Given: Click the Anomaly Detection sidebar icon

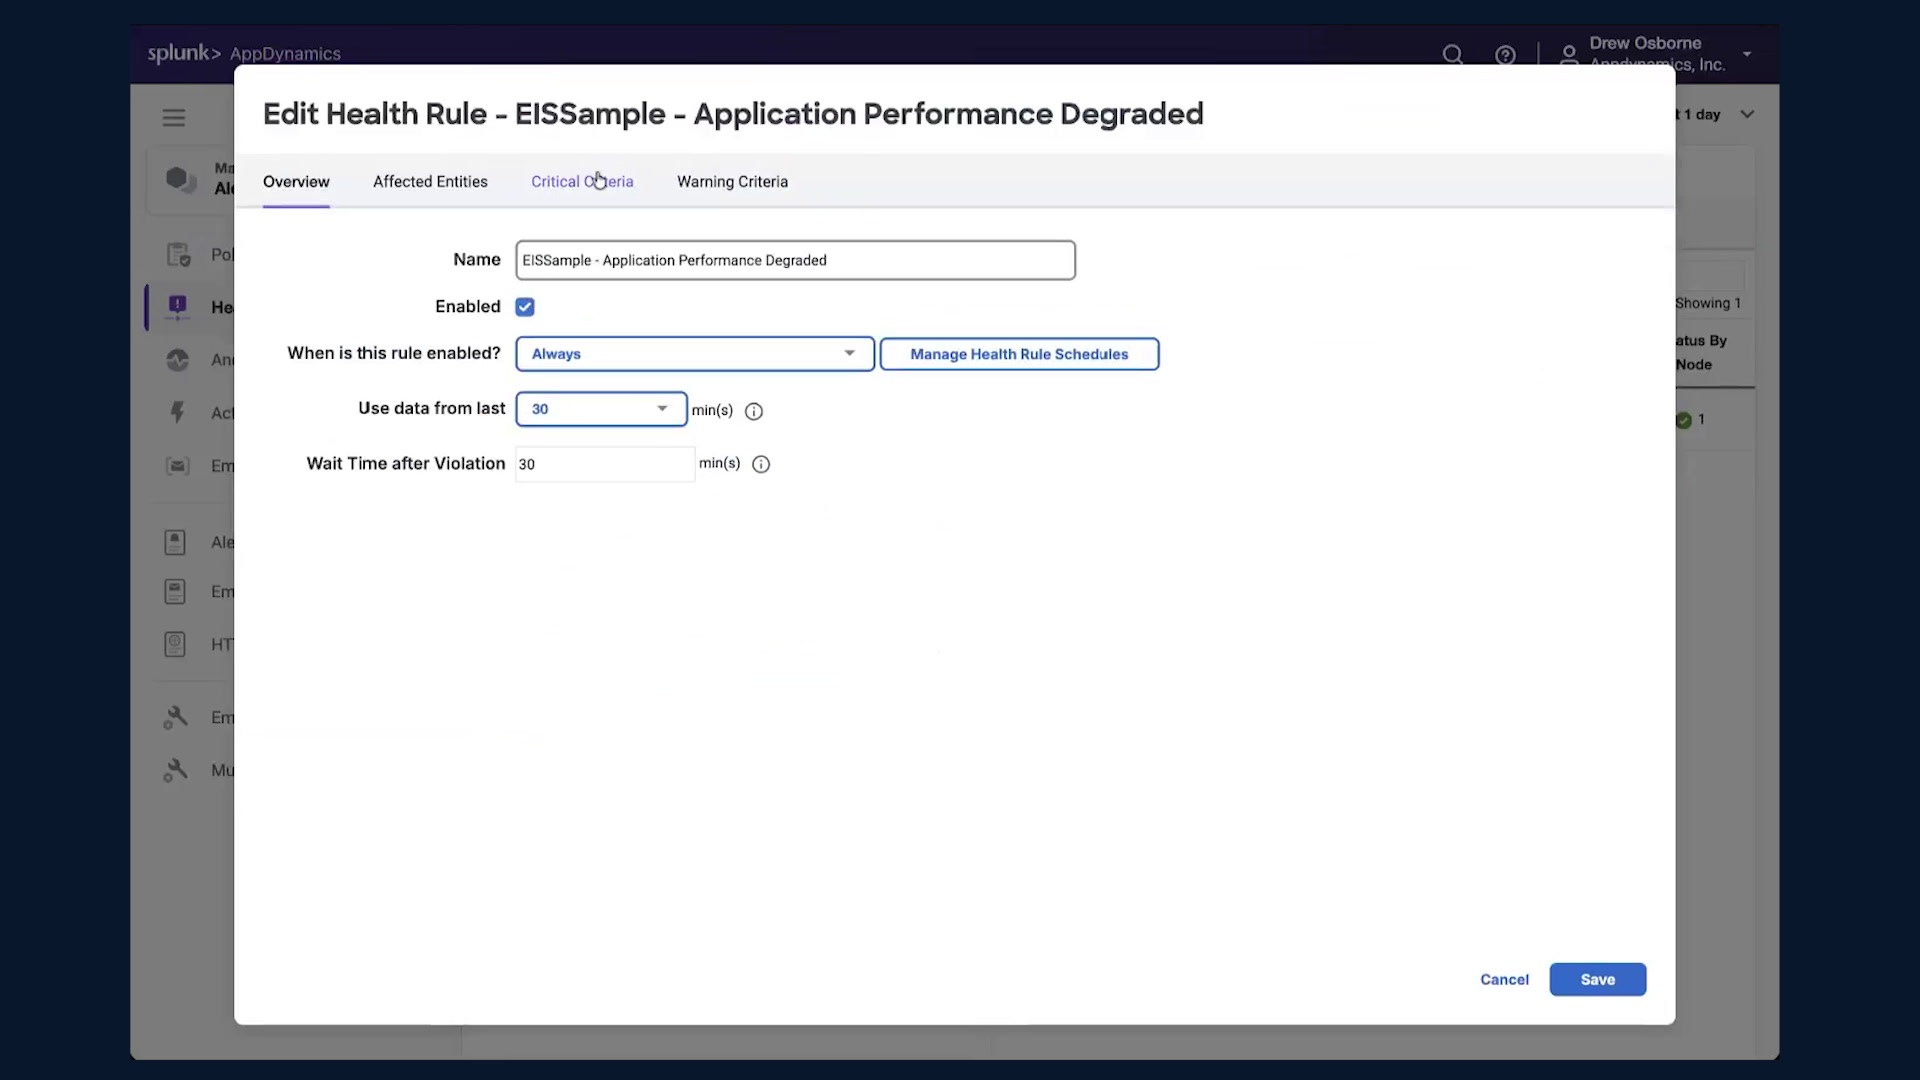Looking at the screenshot, I should pyautogui.click(x=178, y=360).
